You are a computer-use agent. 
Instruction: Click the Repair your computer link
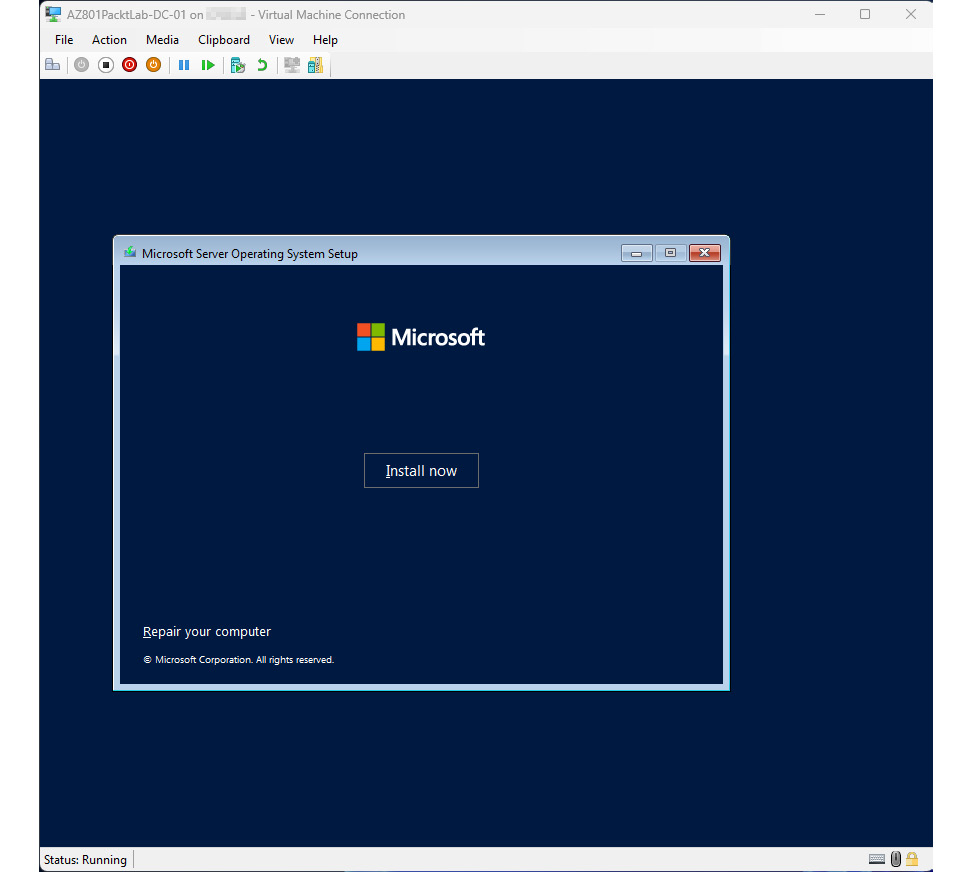206,632
